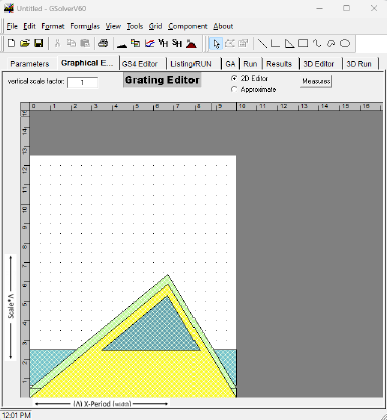Click the Print icon in the toolbar
The width and height of the screenshot is (387, 420).
(103, 43)
